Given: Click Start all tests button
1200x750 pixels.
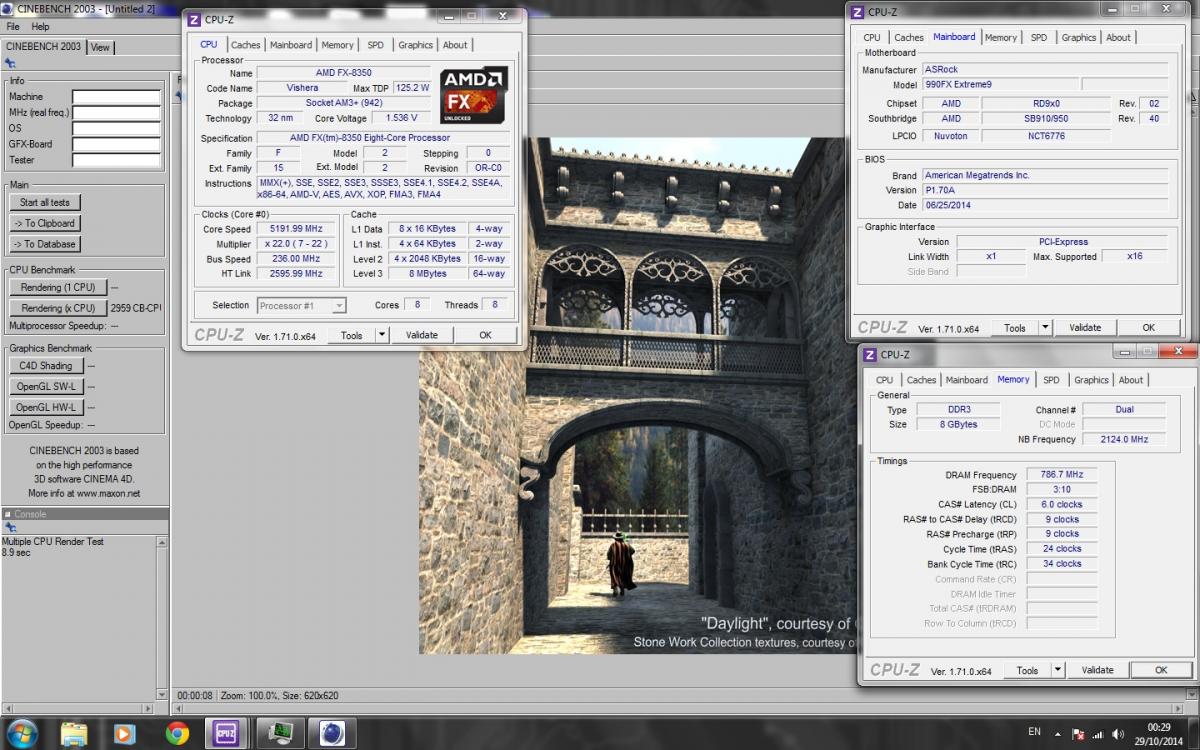Looking at the screenshot, I should (x=45, y=202).
